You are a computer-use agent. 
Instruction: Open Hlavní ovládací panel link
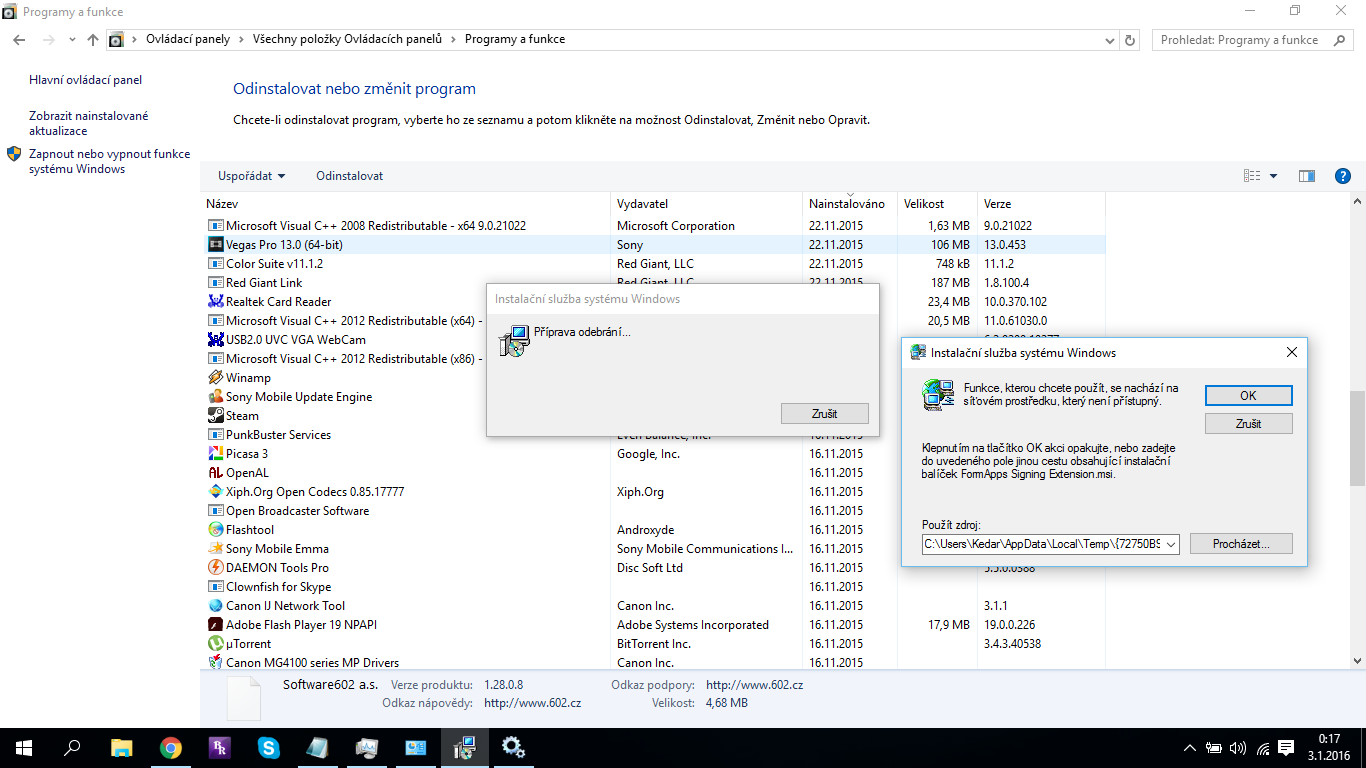[x=86, y=80]
